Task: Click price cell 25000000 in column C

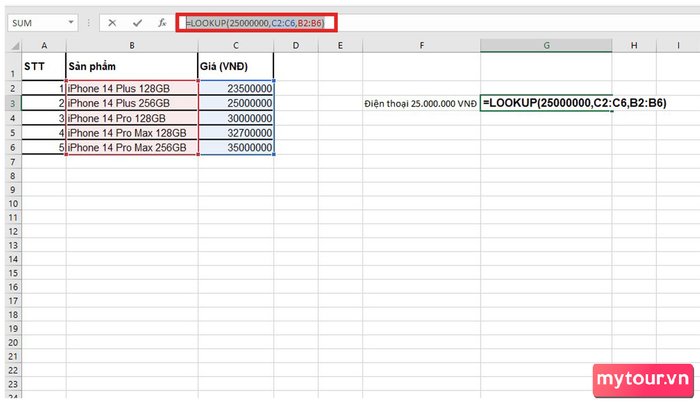Action: [x=236, y=103]
